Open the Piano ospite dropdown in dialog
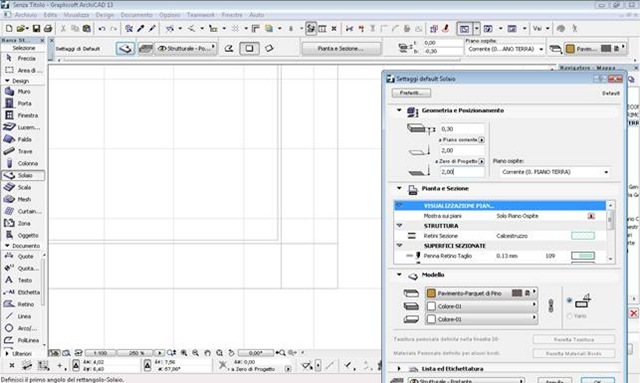The image size is (640, 383). tap(556, 172)
